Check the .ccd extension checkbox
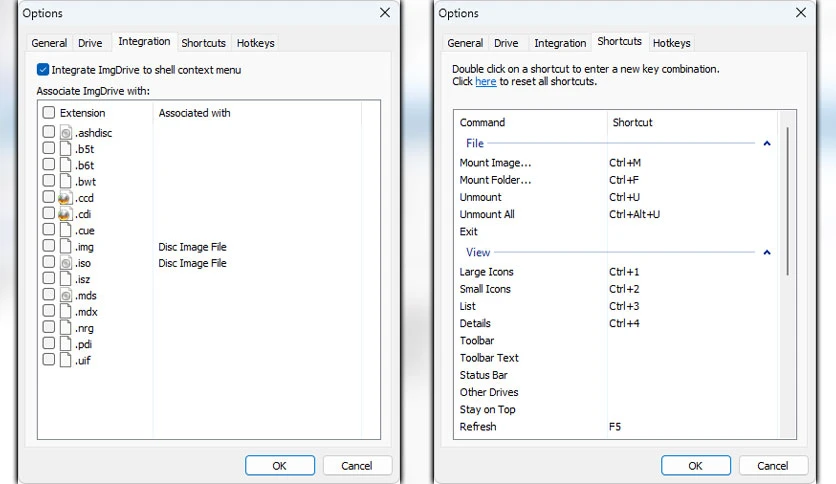836x484 pixels. 49,197
